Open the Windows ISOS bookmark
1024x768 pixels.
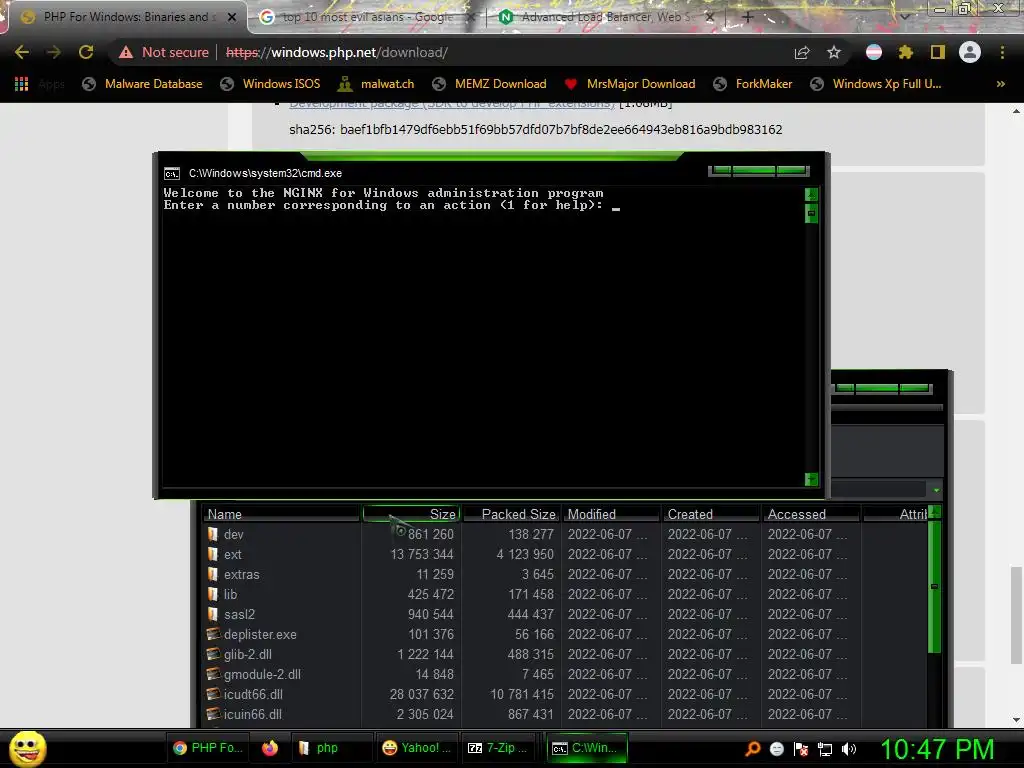270,84
